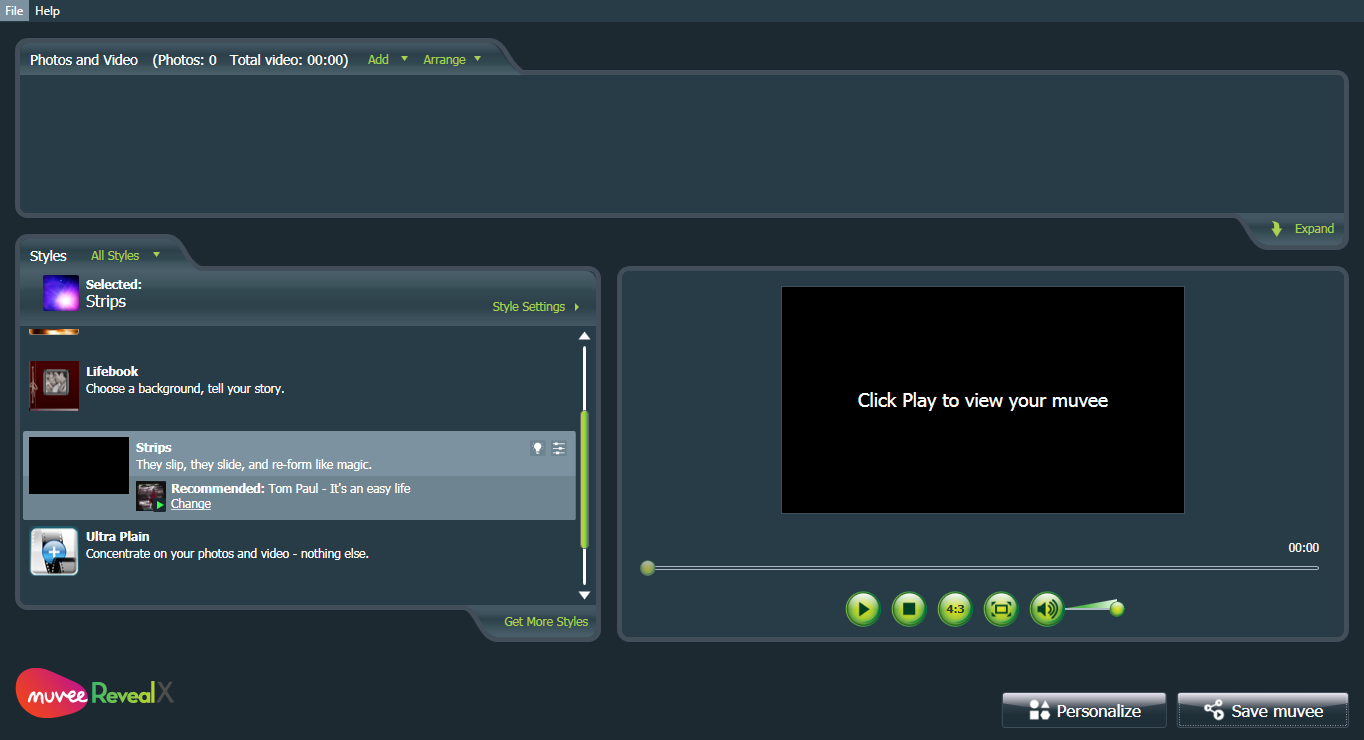Open the Add dropdown for photos and video
1364x740 pixels.
388,59
